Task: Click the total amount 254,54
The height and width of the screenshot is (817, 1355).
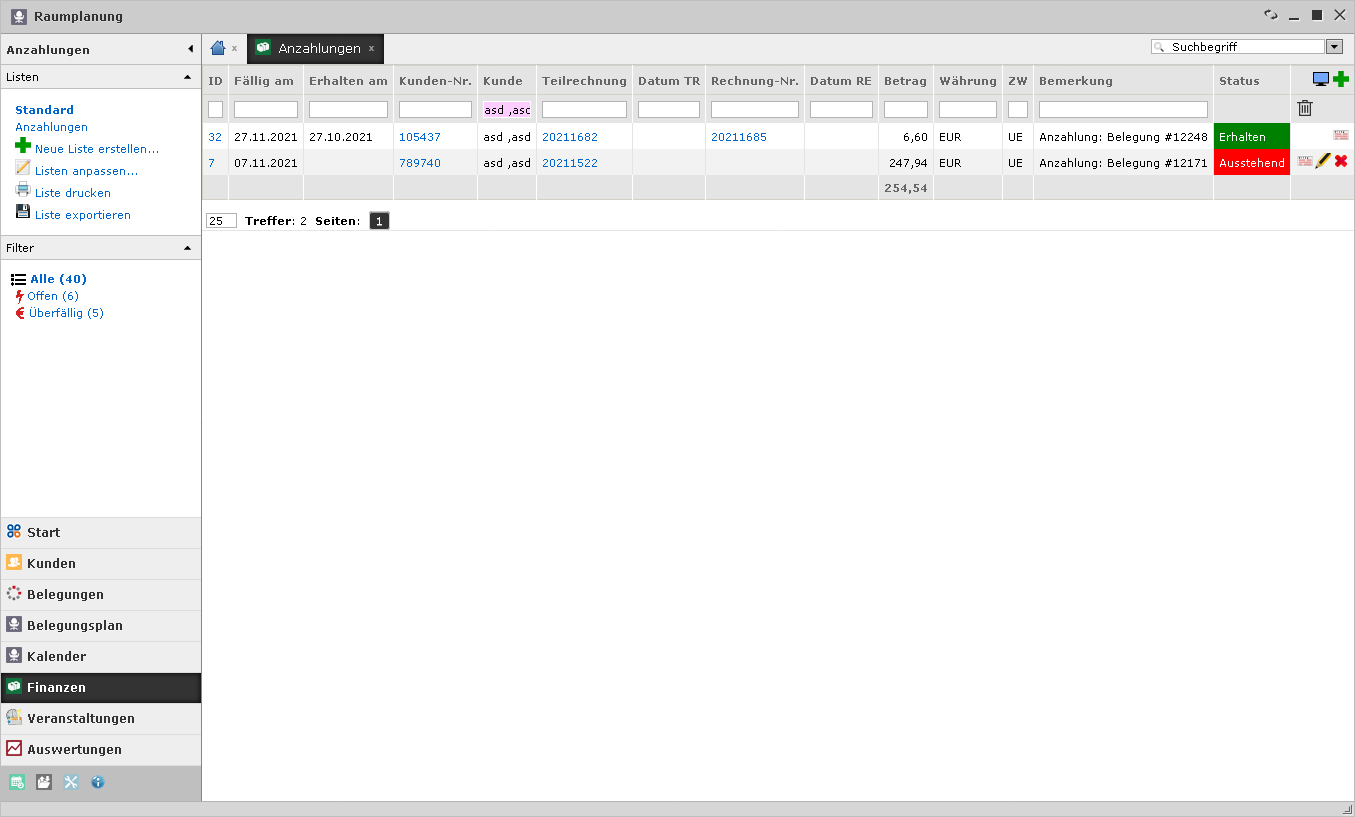Action: pos(906,188)
